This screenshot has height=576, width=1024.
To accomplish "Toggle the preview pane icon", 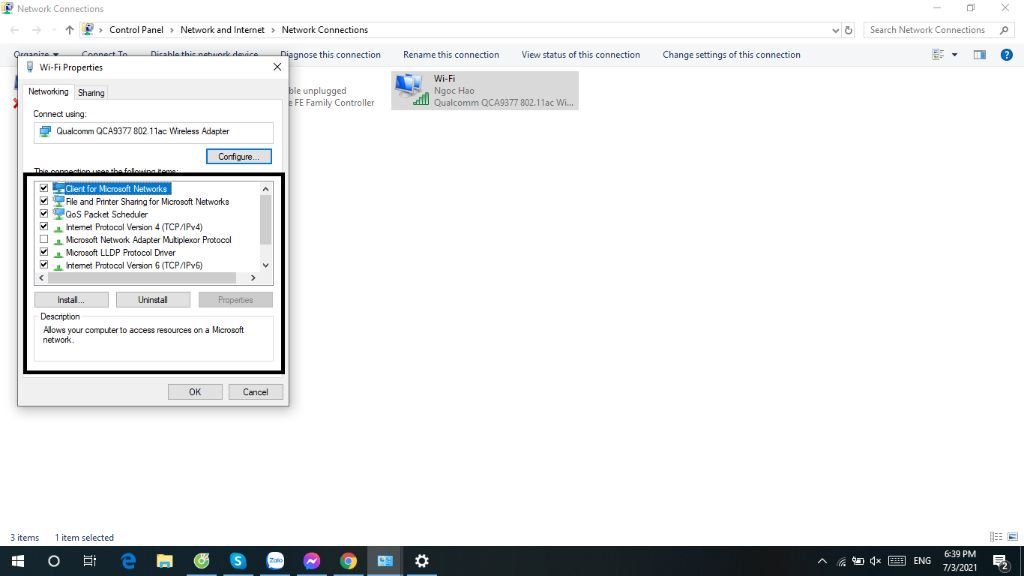I will click(980, 55).
